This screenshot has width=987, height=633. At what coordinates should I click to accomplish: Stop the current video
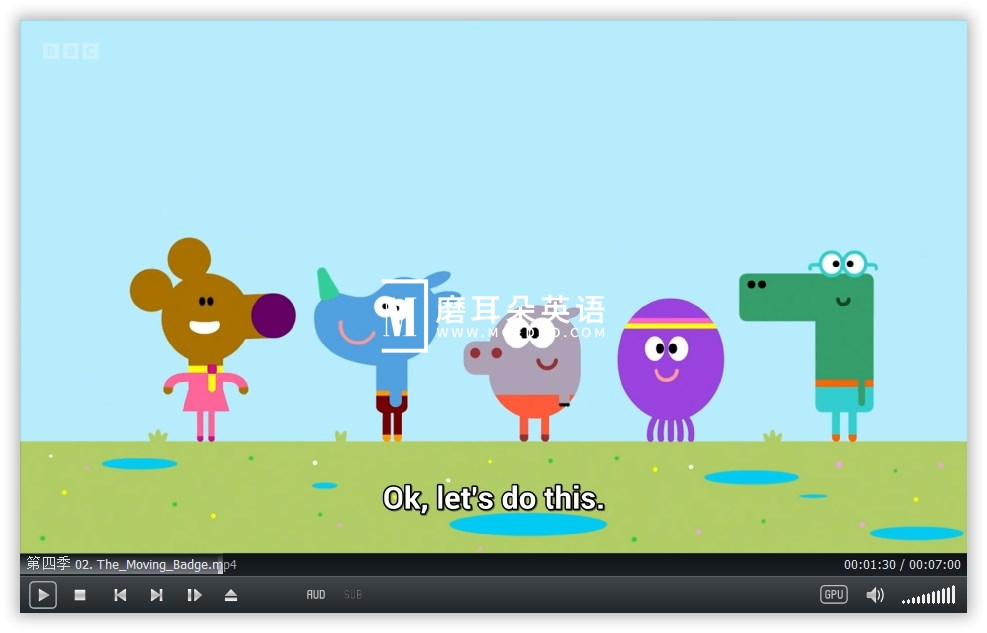coord(80,595)
